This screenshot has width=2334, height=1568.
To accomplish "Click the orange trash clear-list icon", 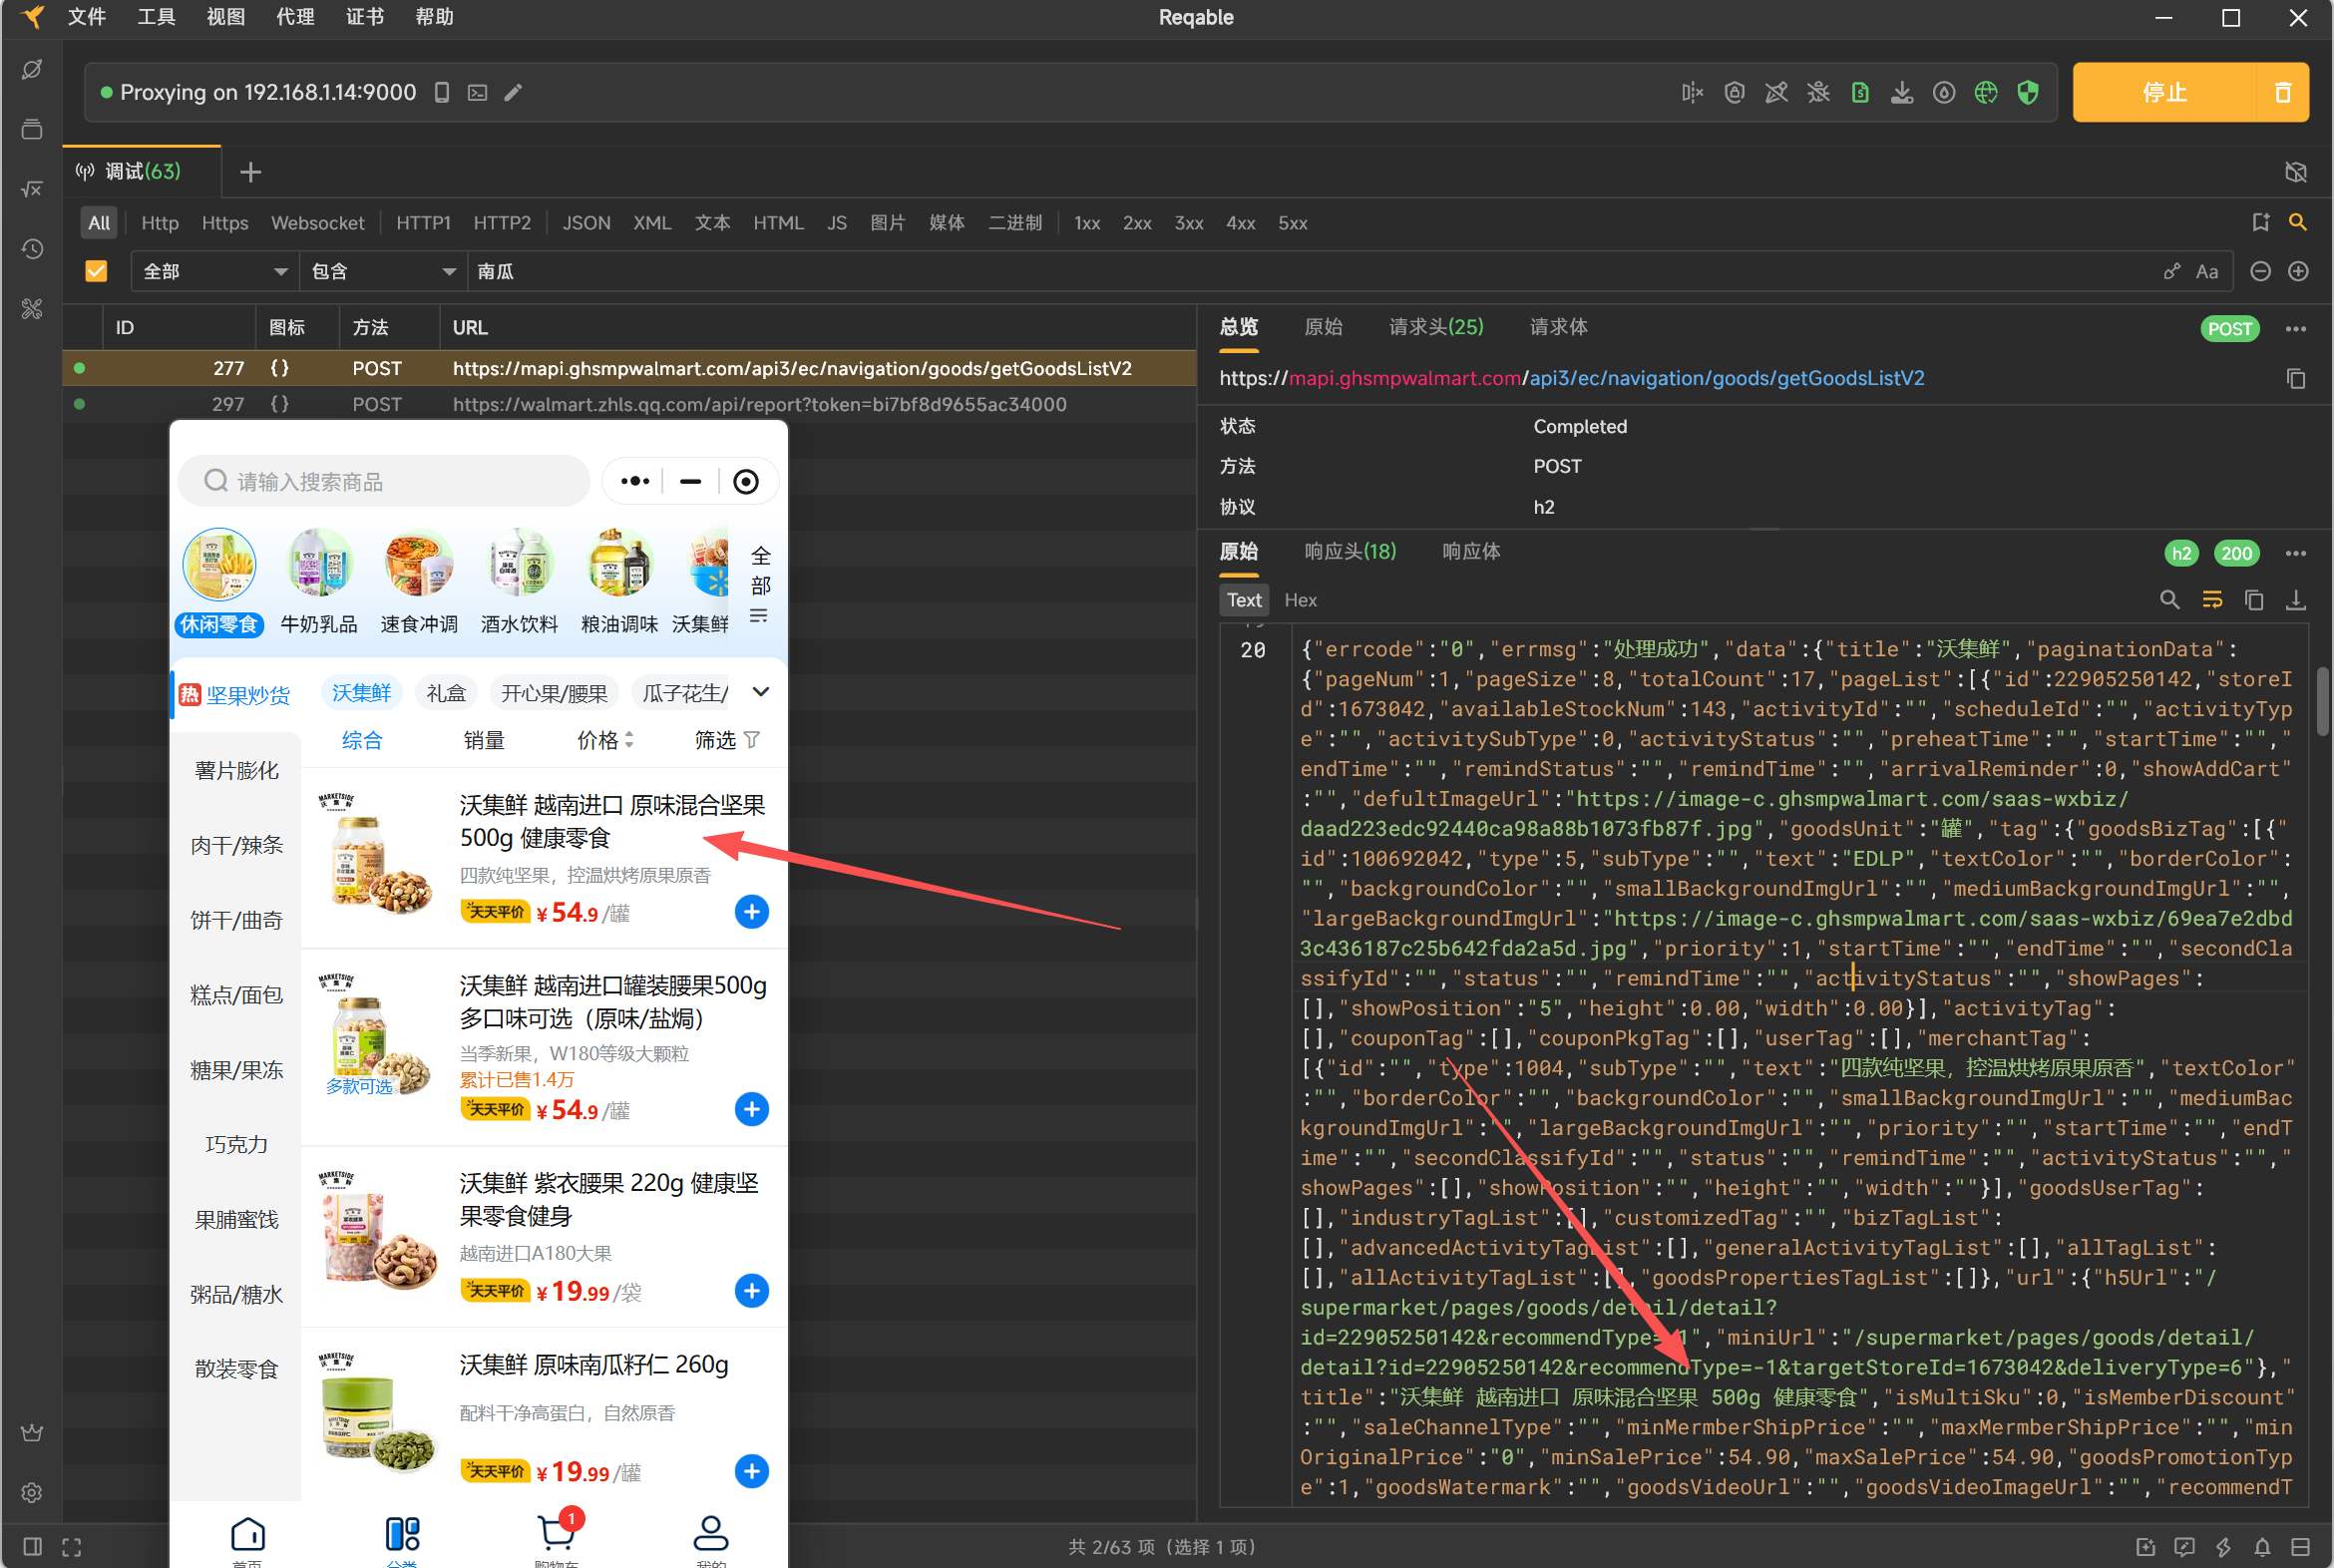I will click(x=2282, y=93).
